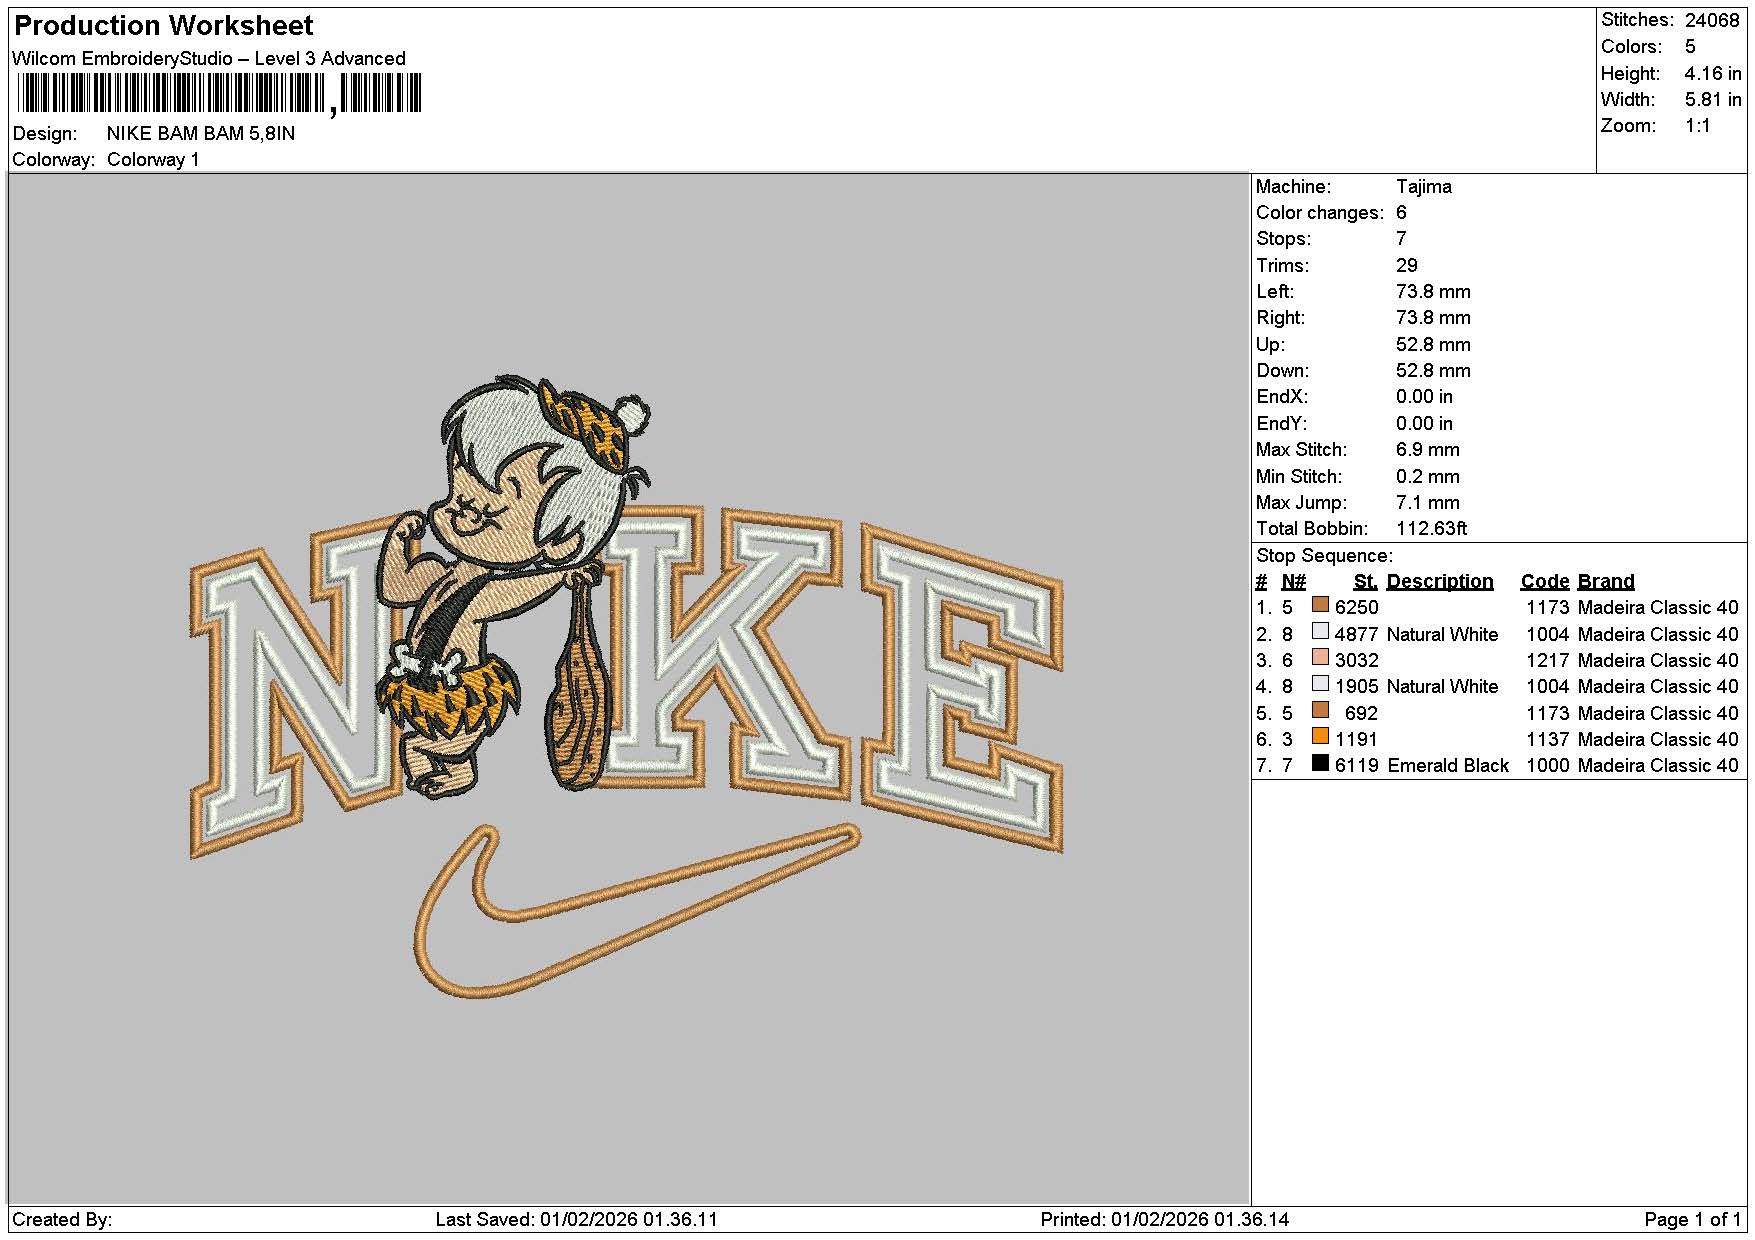Click the "Last Saved" timestamp in footer

(577, 1219)
